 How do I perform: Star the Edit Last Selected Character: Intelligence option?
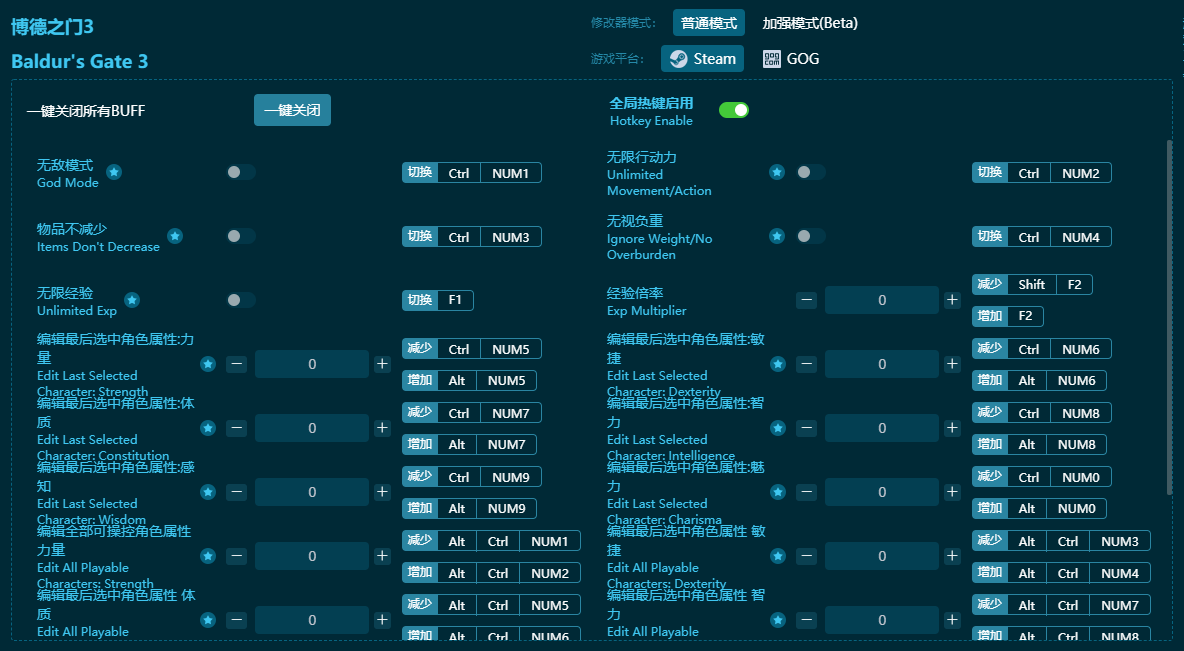click(778, 428)
